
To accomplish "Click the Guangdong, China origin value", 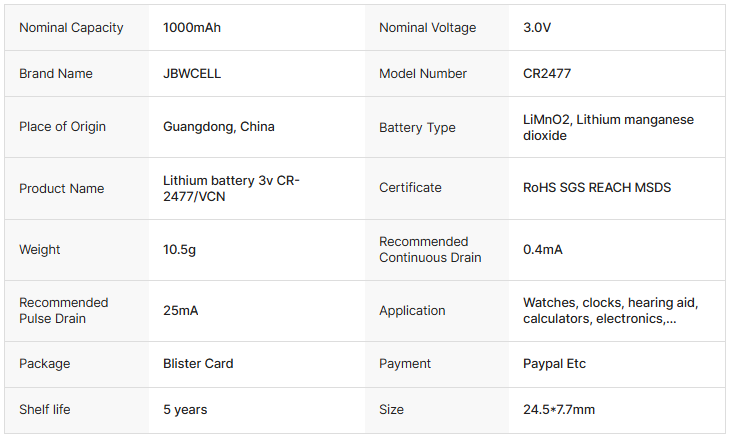I will (218, 127).
